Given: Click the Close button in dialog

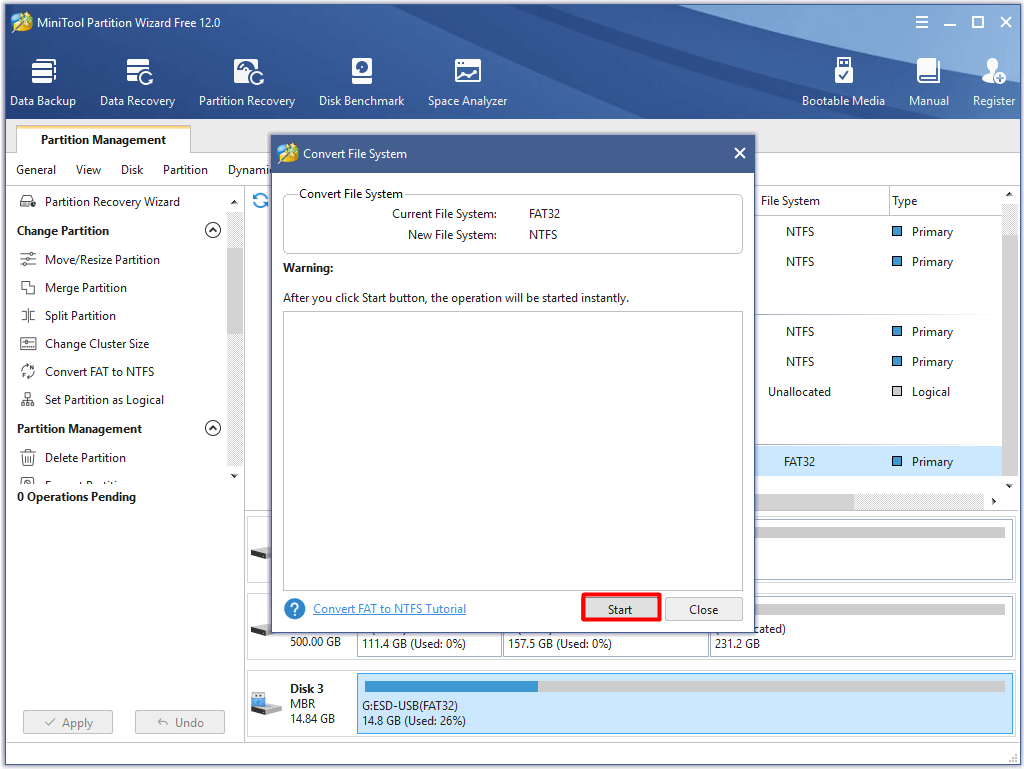Looking at the screenshot, I should coord(703,609).
